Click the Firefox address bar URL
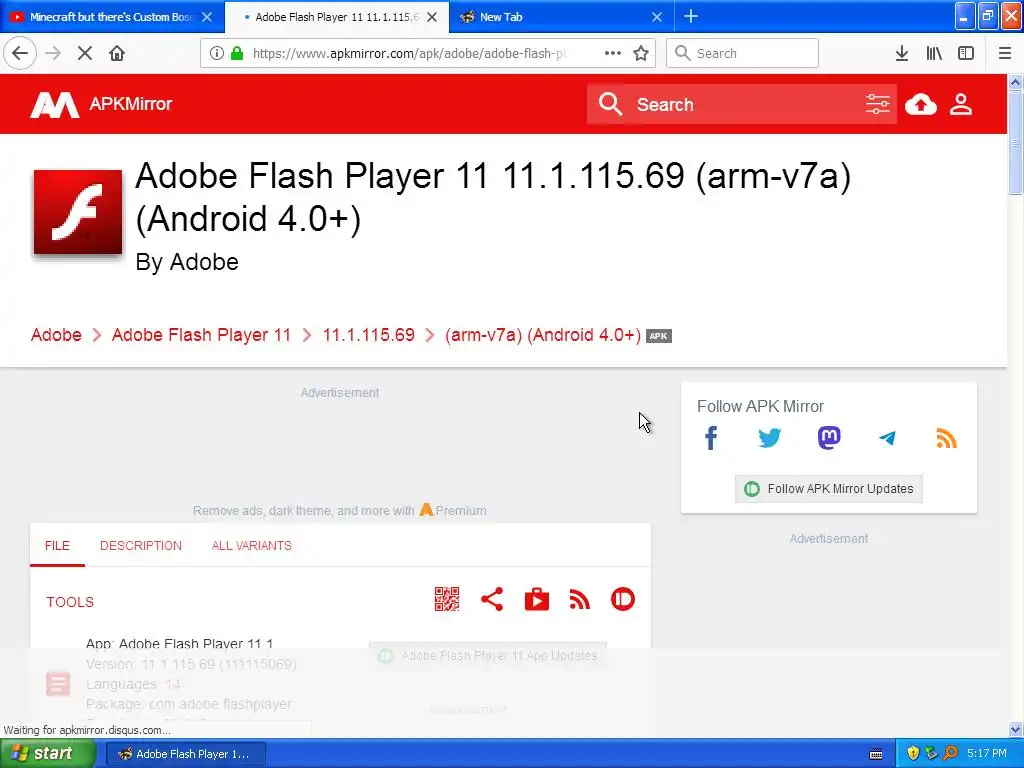 pos(408,54)
